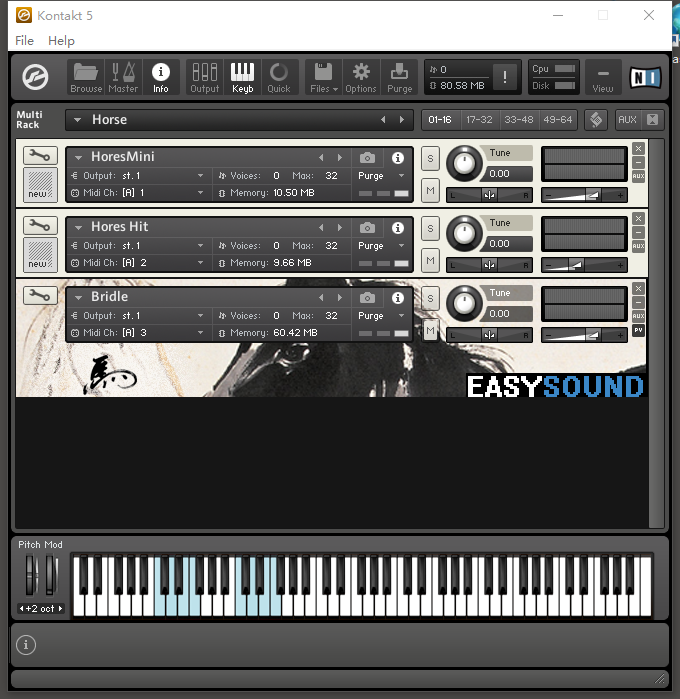Open the Horse multi name dropdown
Viewport: 680px width, 699px height.
point(78,119)
